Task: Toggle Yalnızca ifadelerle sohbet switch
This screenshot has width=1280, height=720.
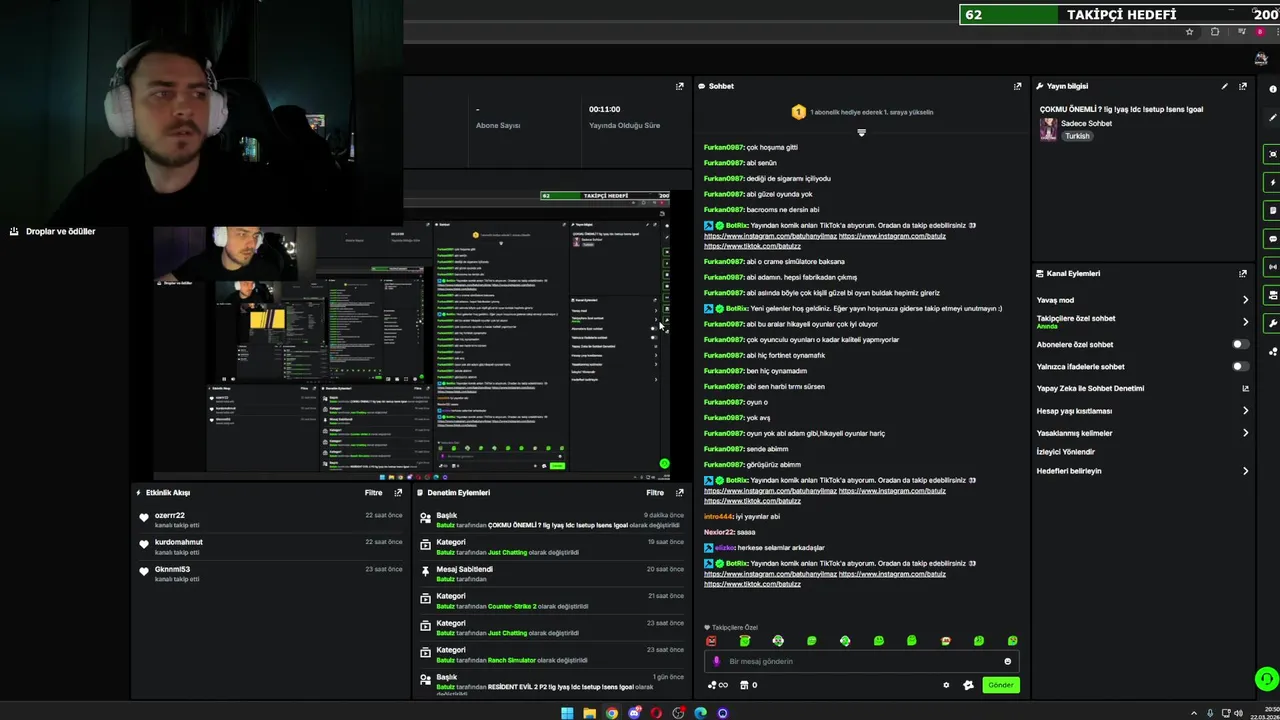Action: tap(1240, 366)
